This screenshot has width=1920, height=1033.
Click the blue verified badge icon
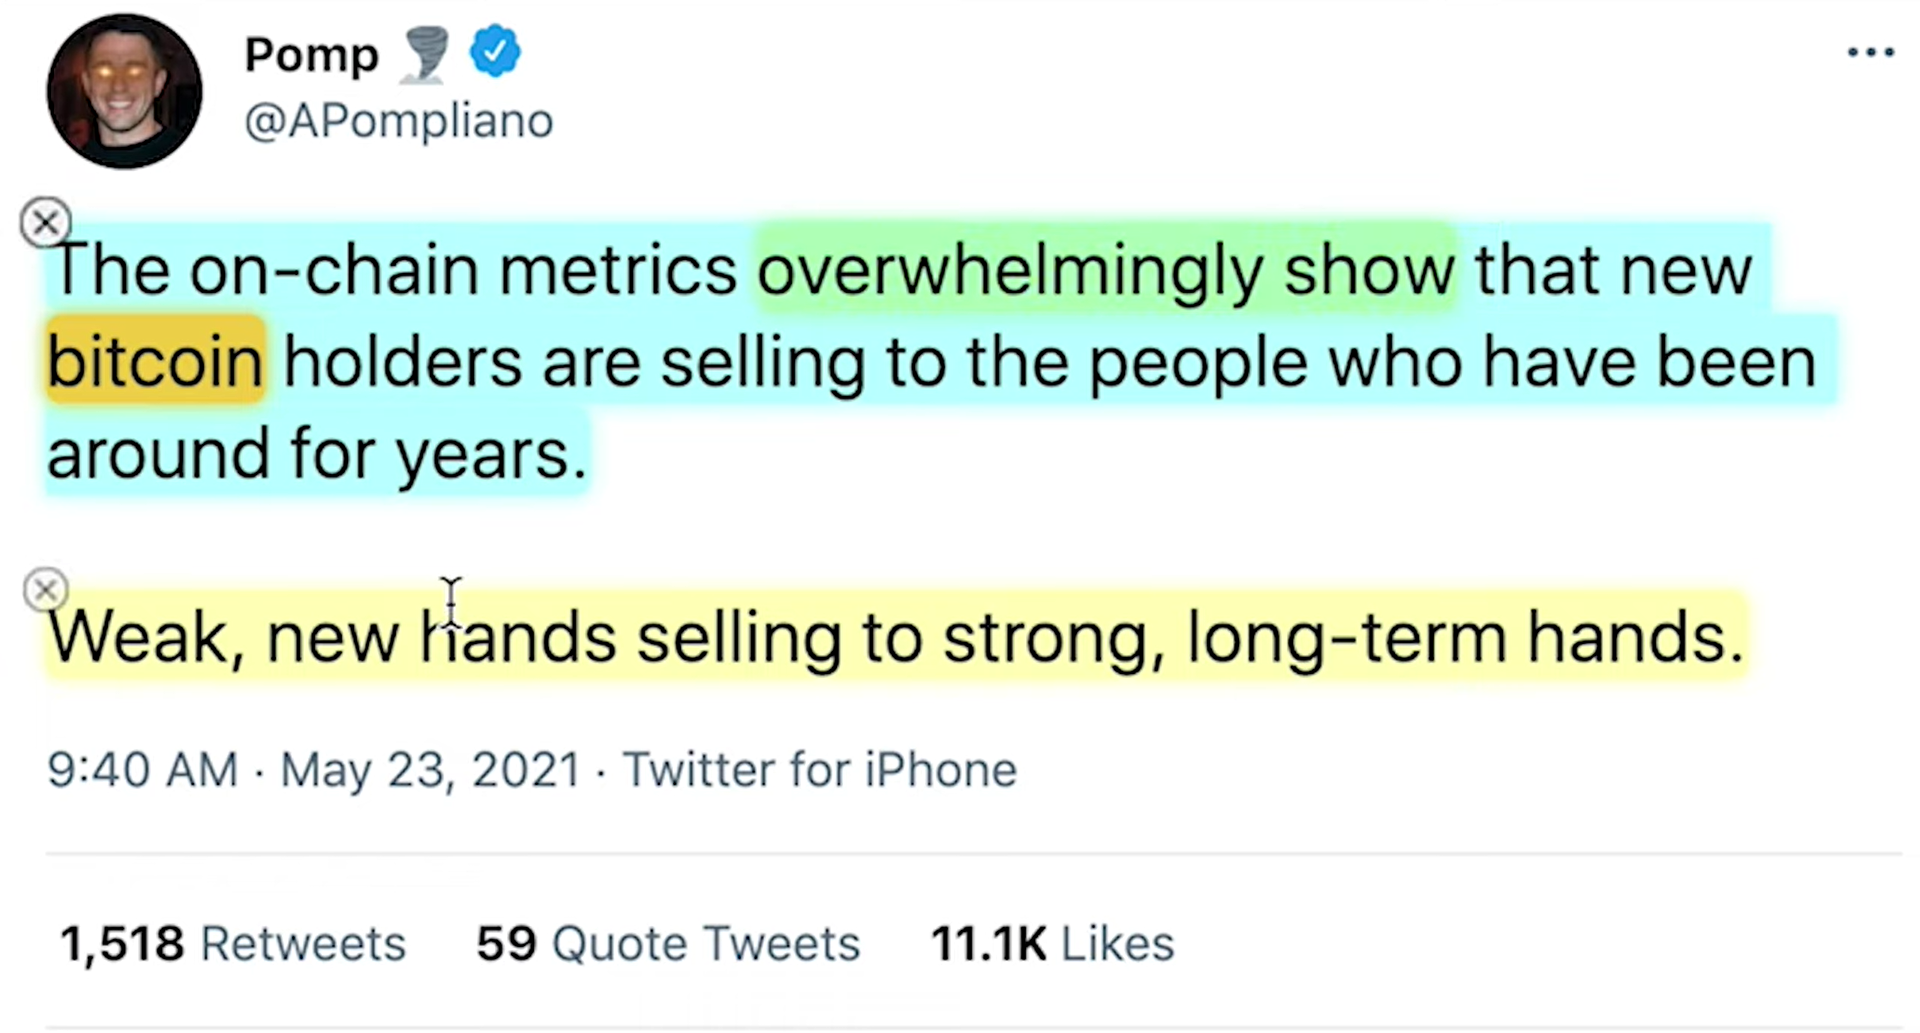[x=495, y=52]
